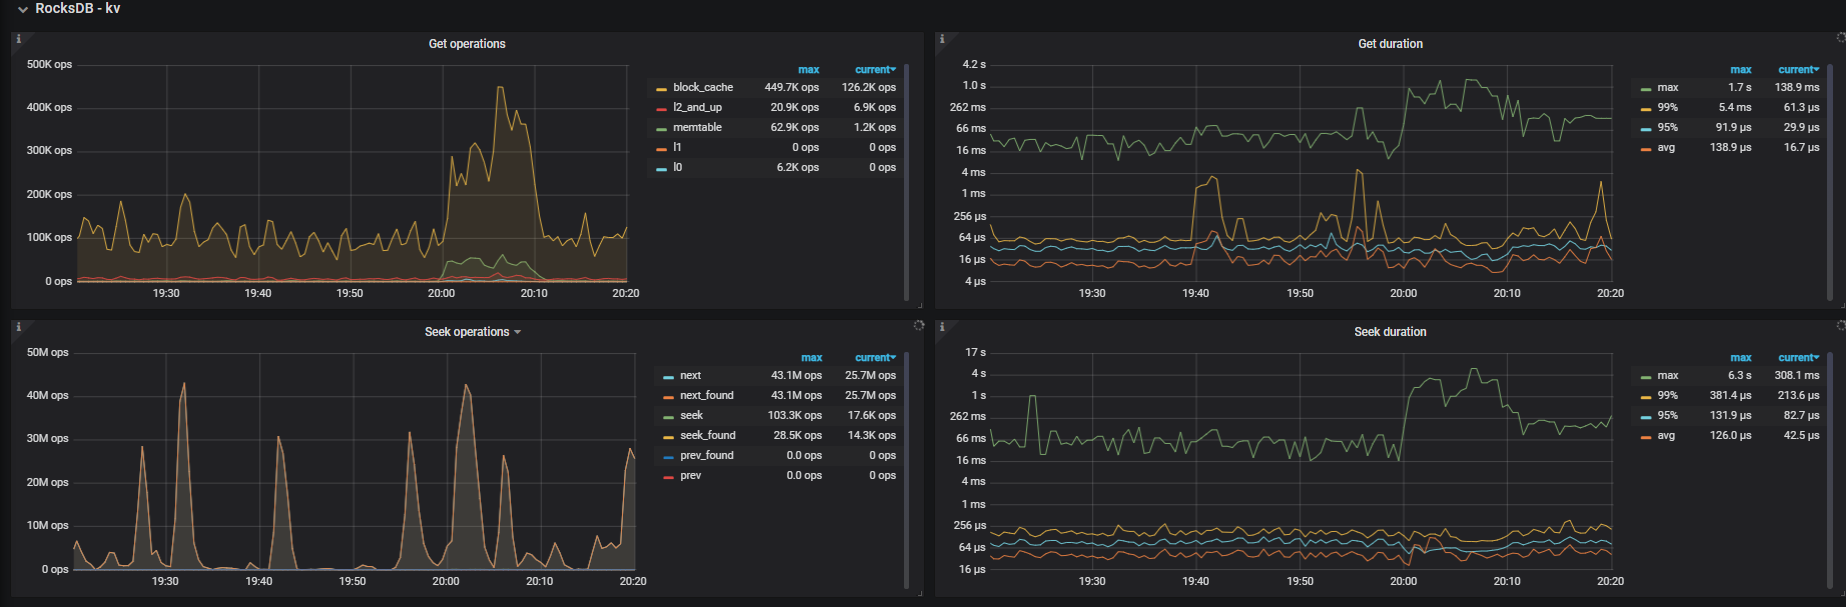Click loading spinner icon on Seek operations panel
1846x607 pixels.
coord(918,326)
